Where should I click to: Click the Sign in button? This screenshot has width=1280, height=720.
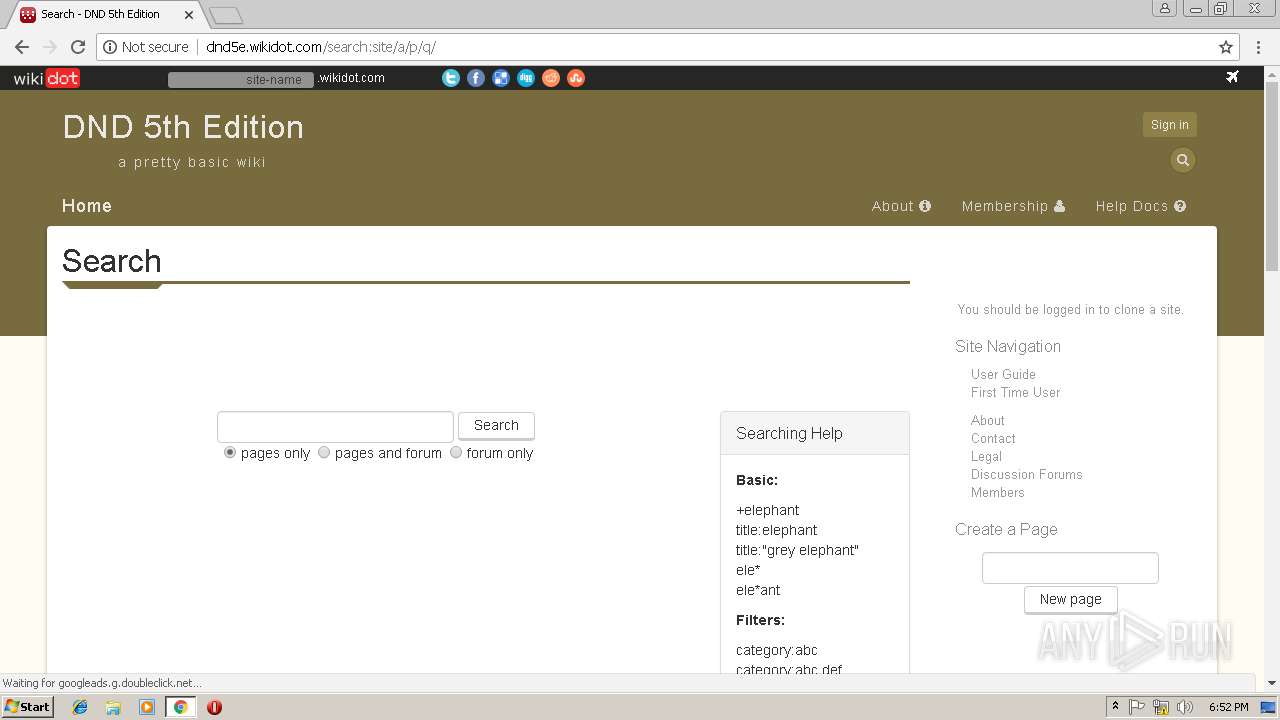point(1170,125)
